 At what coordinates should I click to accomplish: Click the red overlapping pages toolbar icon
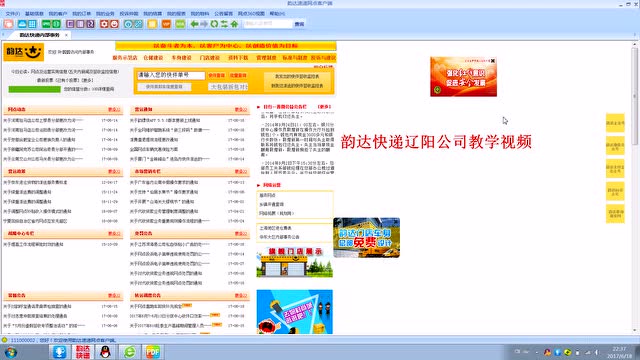[x=9, y=24]
